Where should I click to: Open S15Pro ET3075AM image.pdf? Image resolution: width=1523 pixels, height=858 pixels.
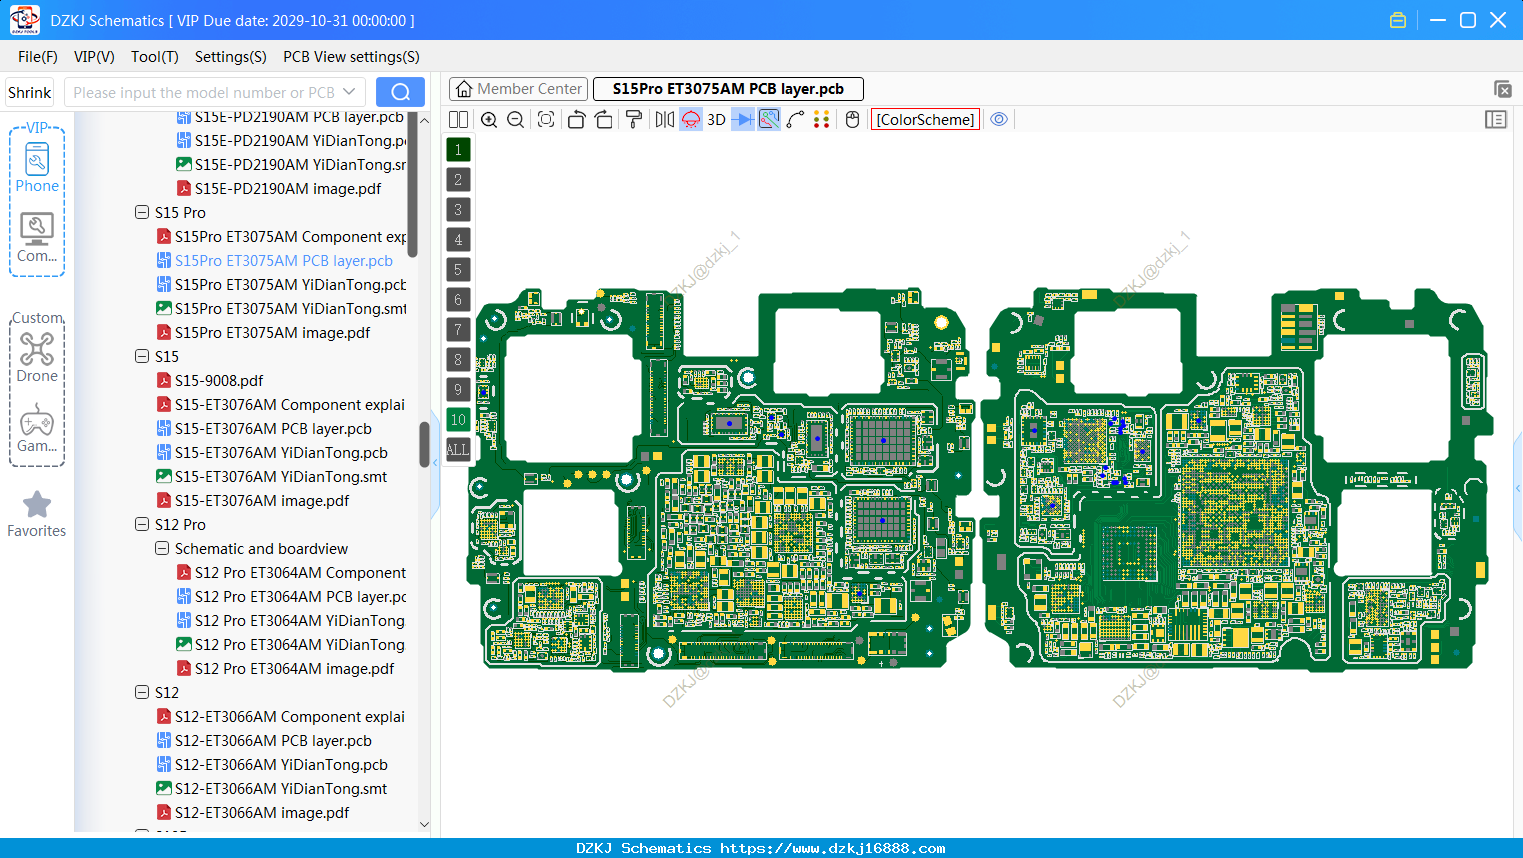(272, 332)
